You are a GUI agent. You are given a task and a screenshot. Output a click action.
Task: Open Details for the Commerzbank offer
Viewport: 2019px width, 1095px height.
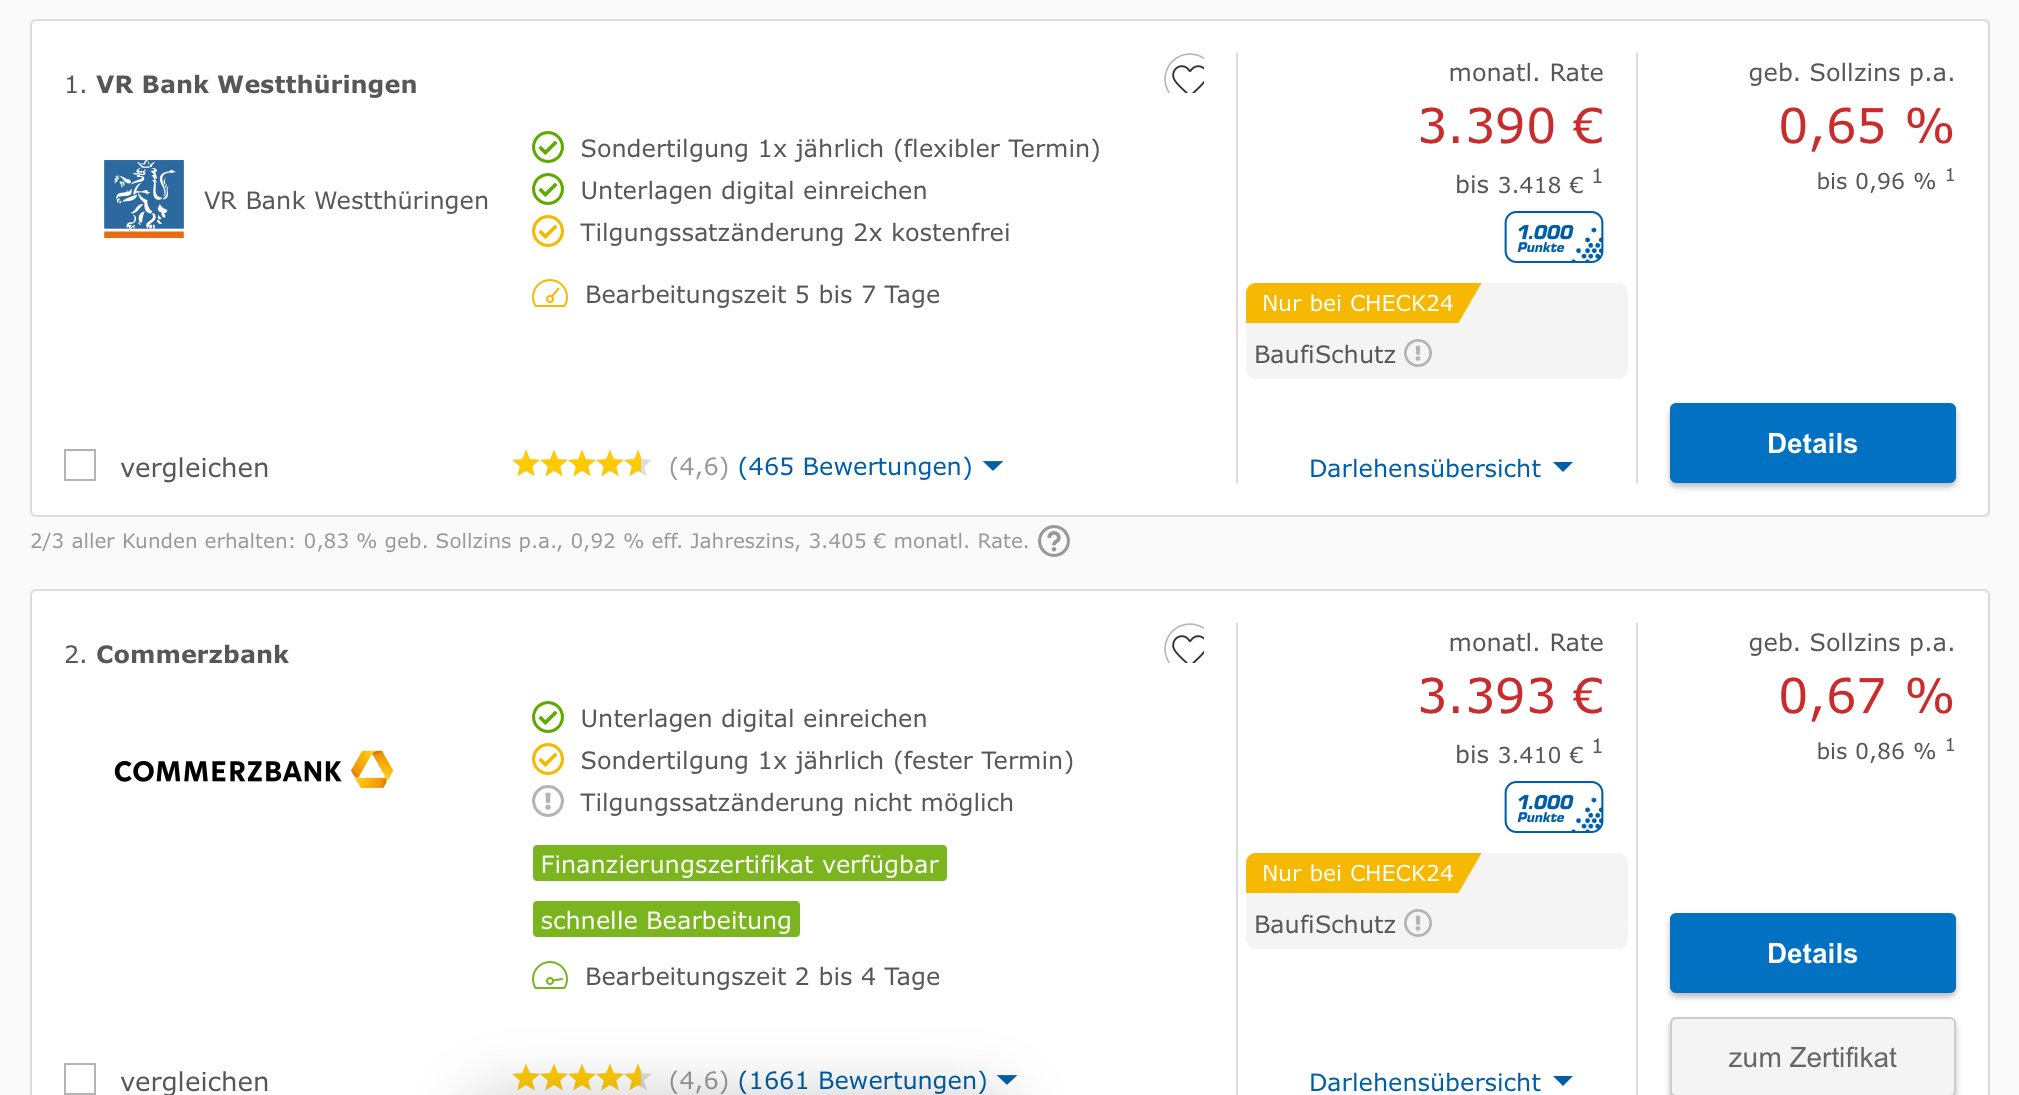click(x=1812, y=953)
